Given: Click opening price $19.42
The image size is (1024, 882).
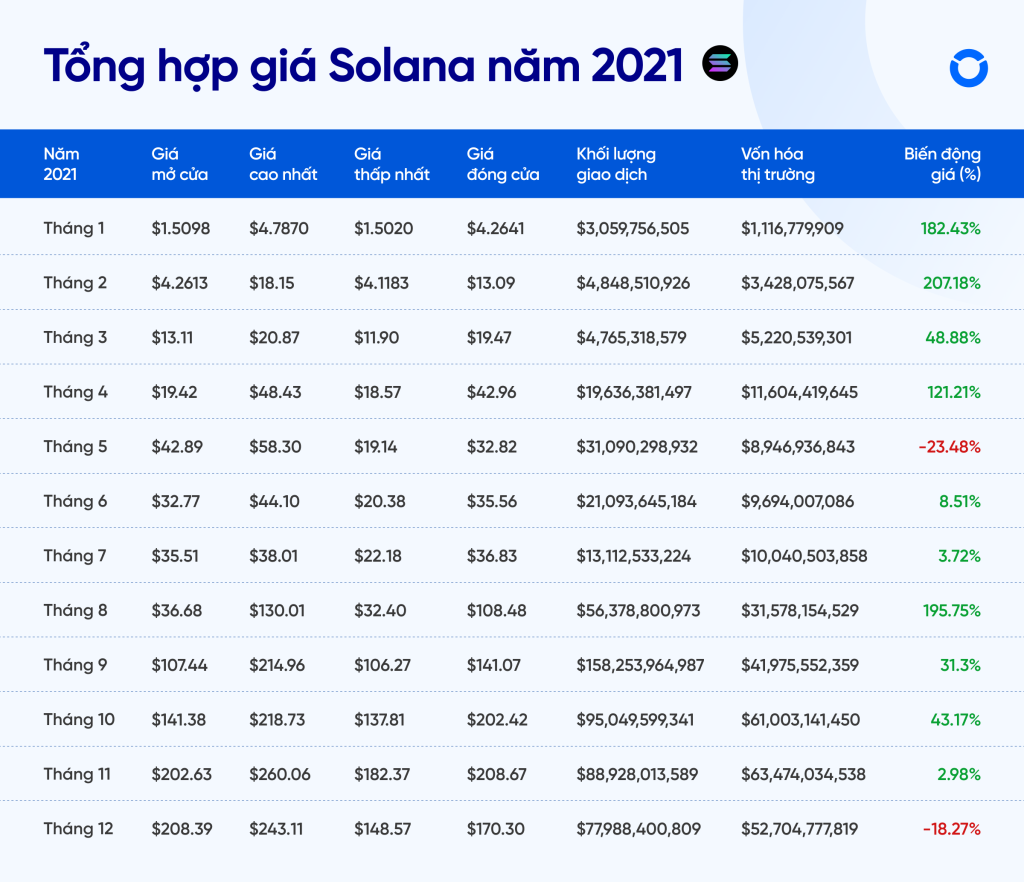Looking at the screenshot, I should click(174, 392).
